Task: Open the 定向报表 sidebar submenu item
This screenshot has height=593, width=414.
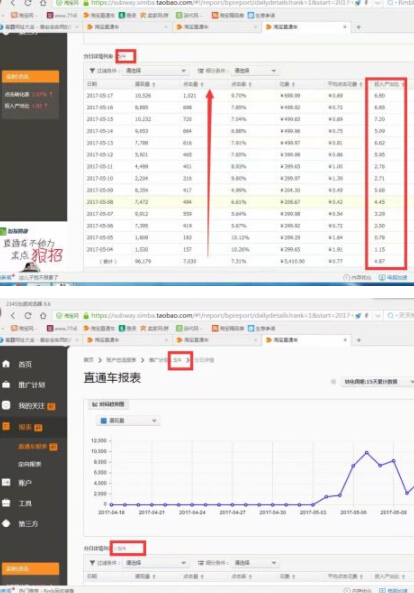Action: click(29, 464)
